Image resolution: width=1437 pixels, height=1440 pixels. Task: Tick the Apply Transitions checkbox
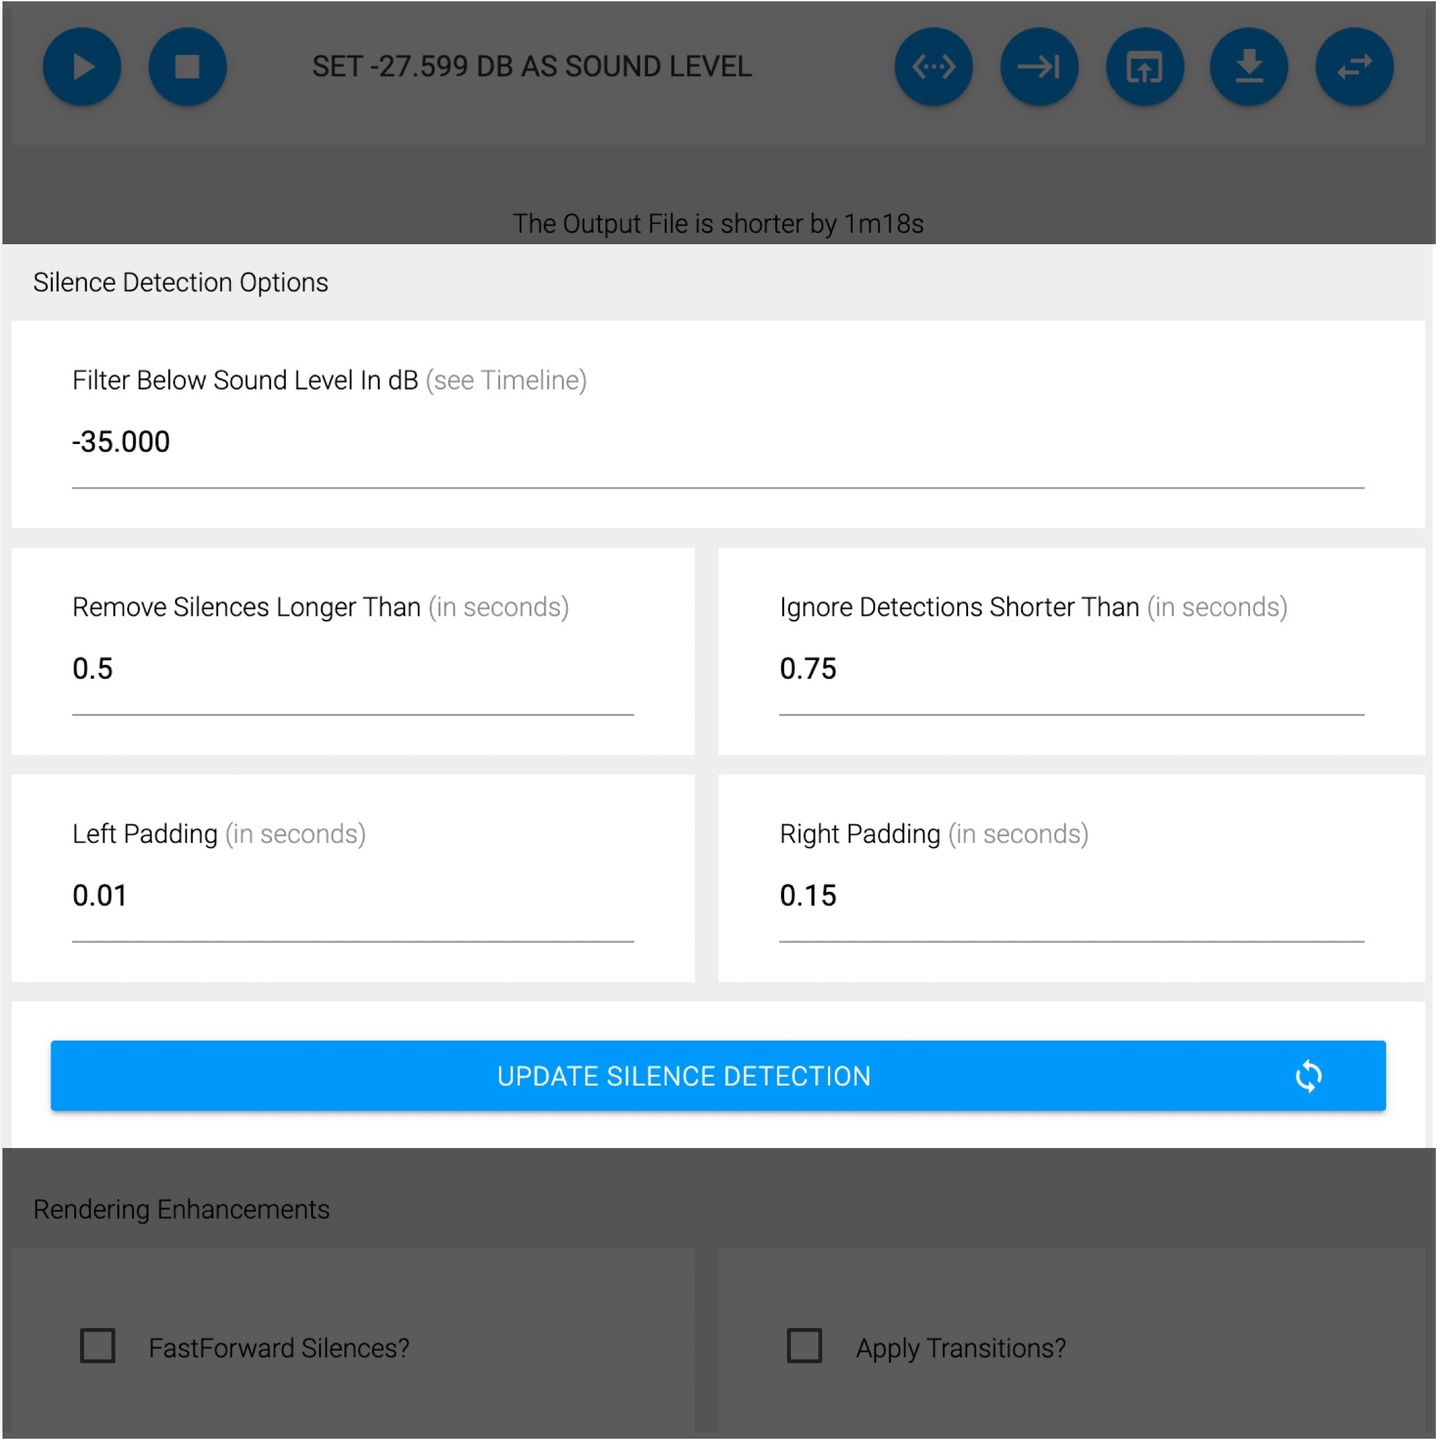pos(804,1346)
